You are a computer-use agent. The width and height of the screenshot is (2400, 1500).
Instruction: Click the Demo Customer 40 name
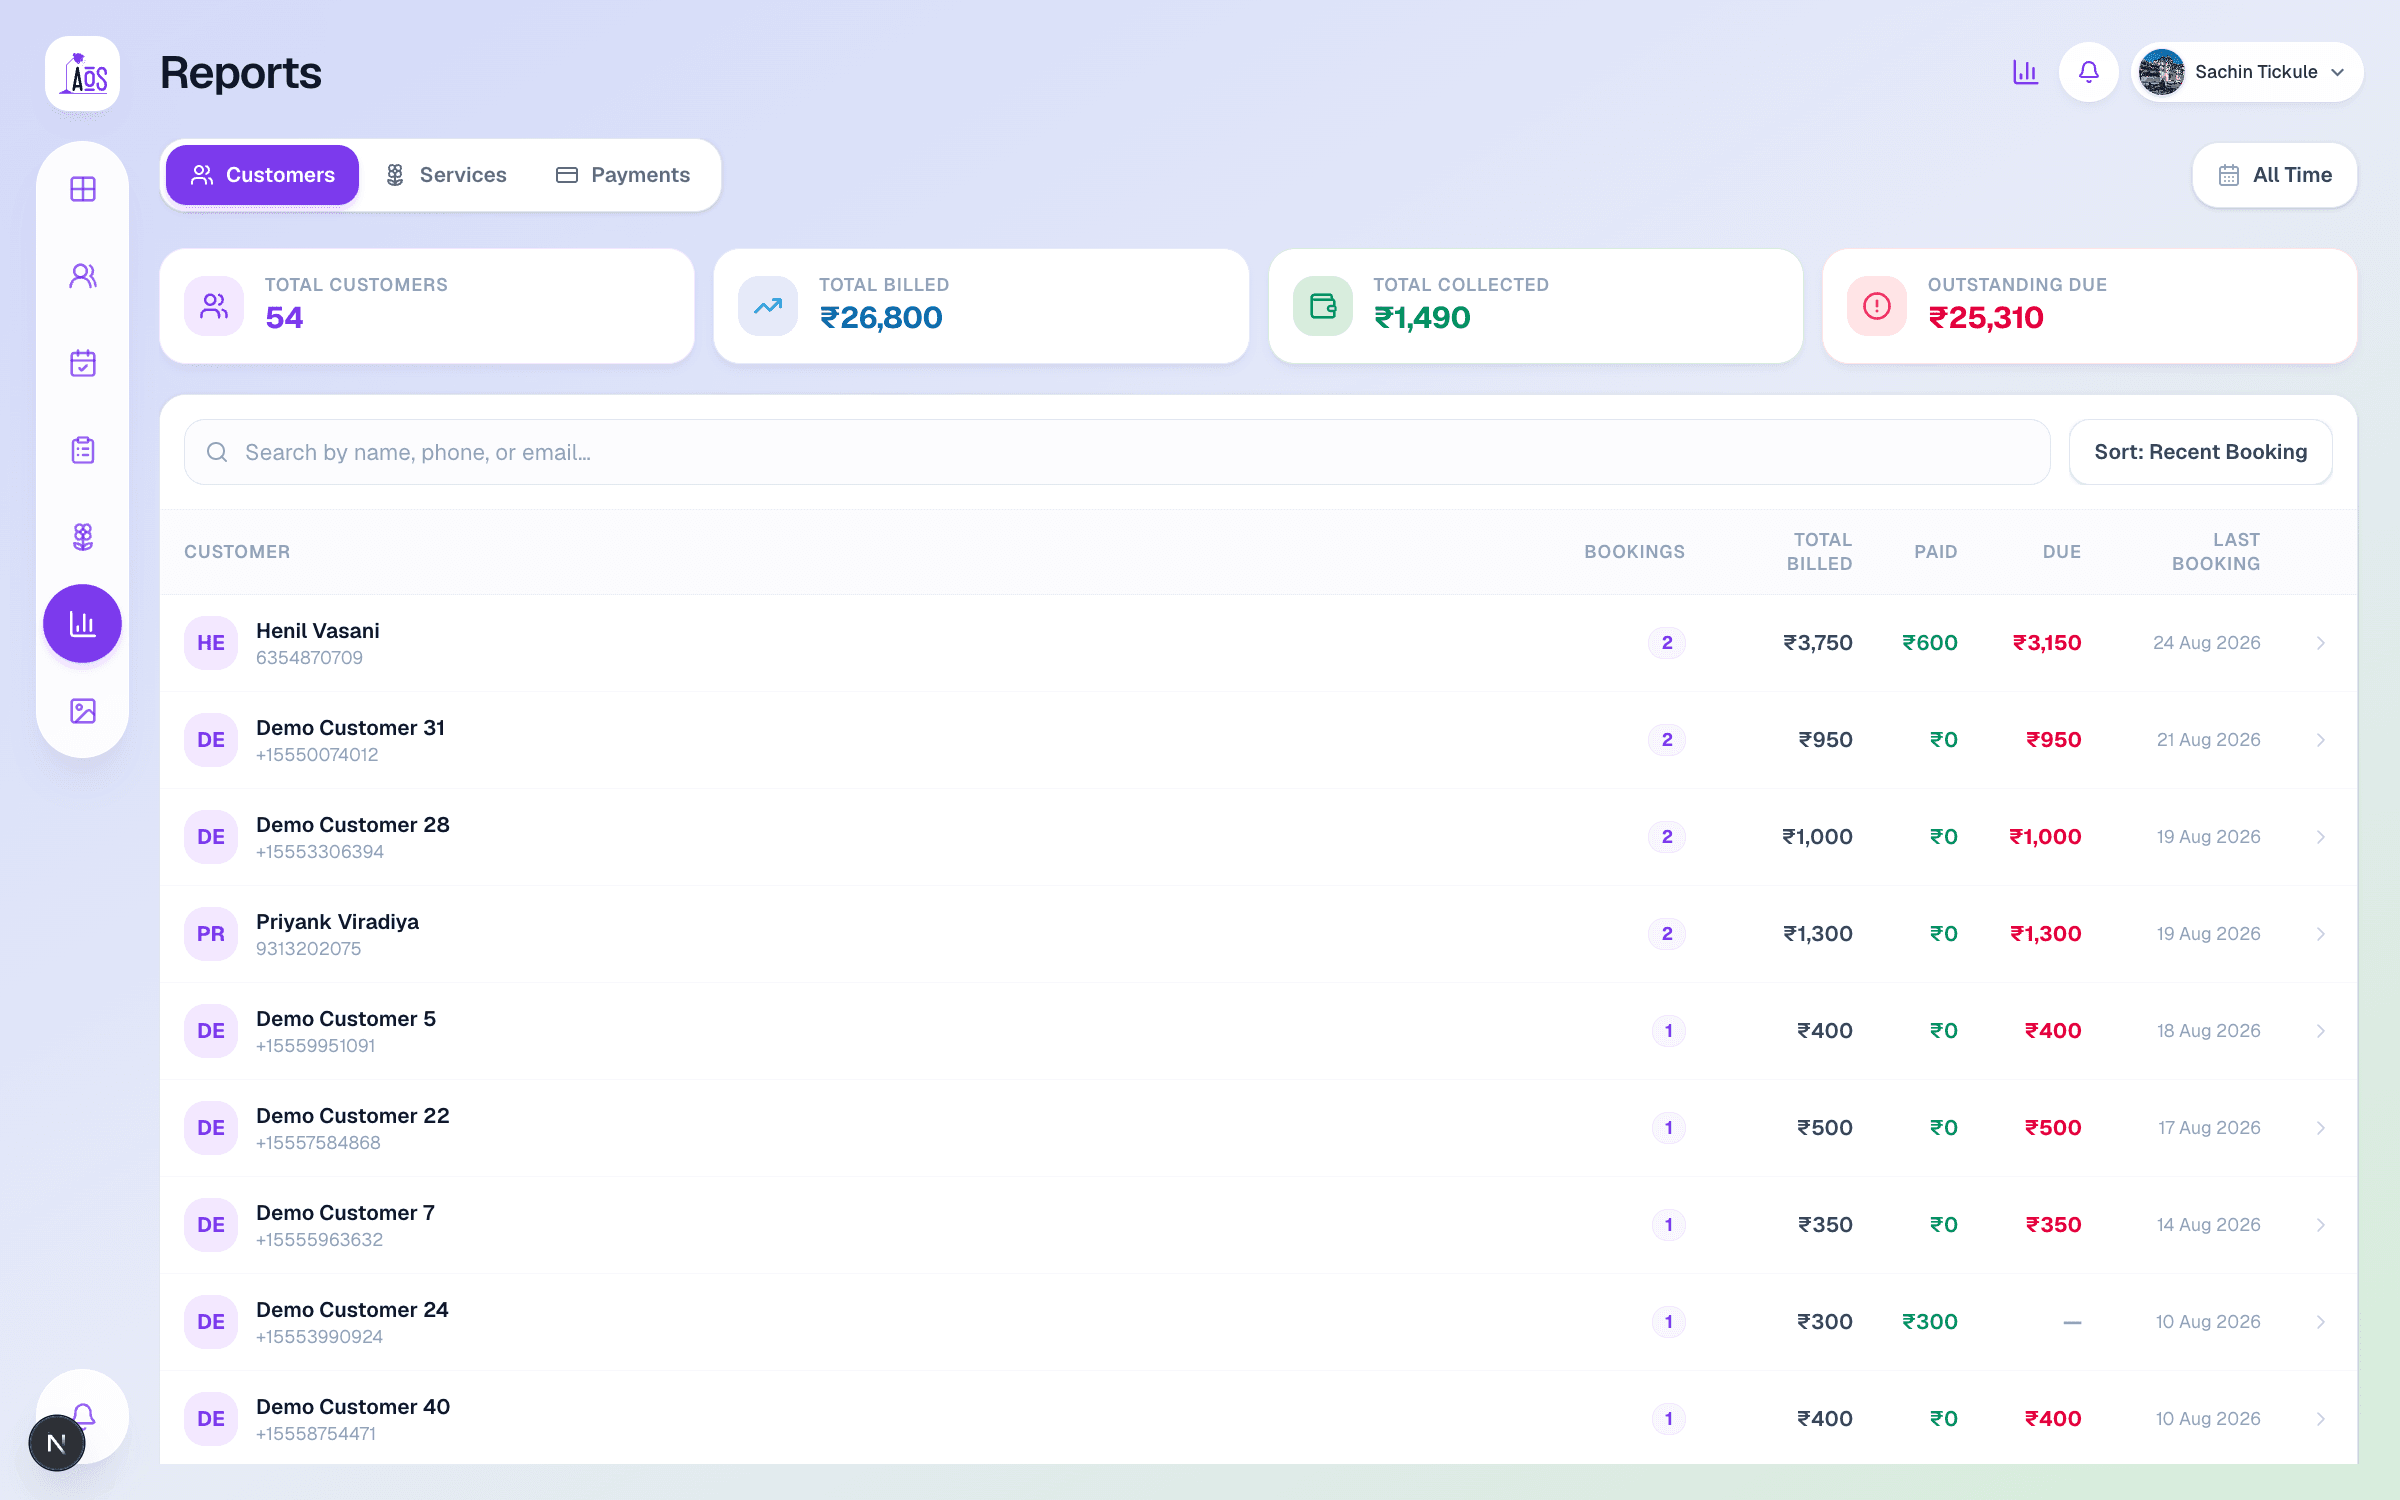353,1407
